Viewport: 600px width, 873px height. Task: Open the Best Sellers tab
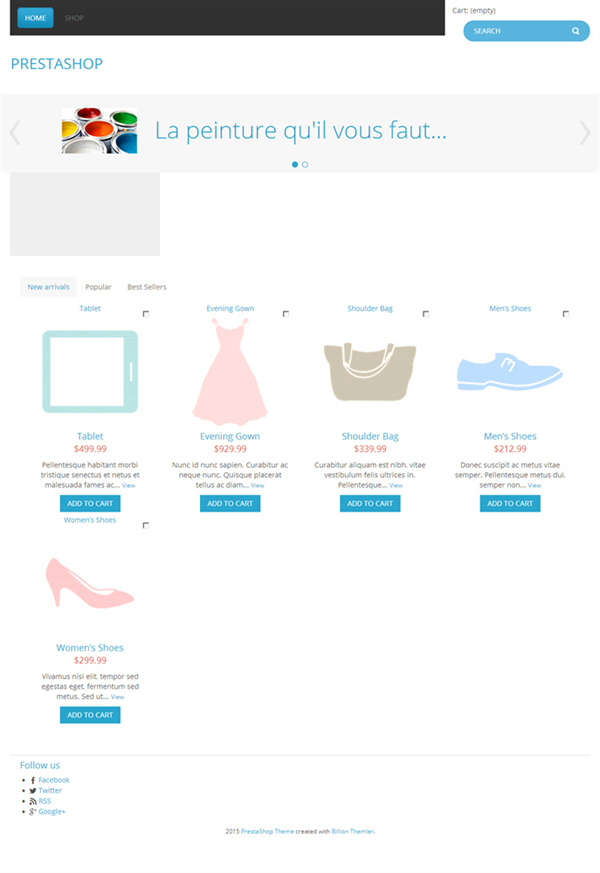point(146,287)
